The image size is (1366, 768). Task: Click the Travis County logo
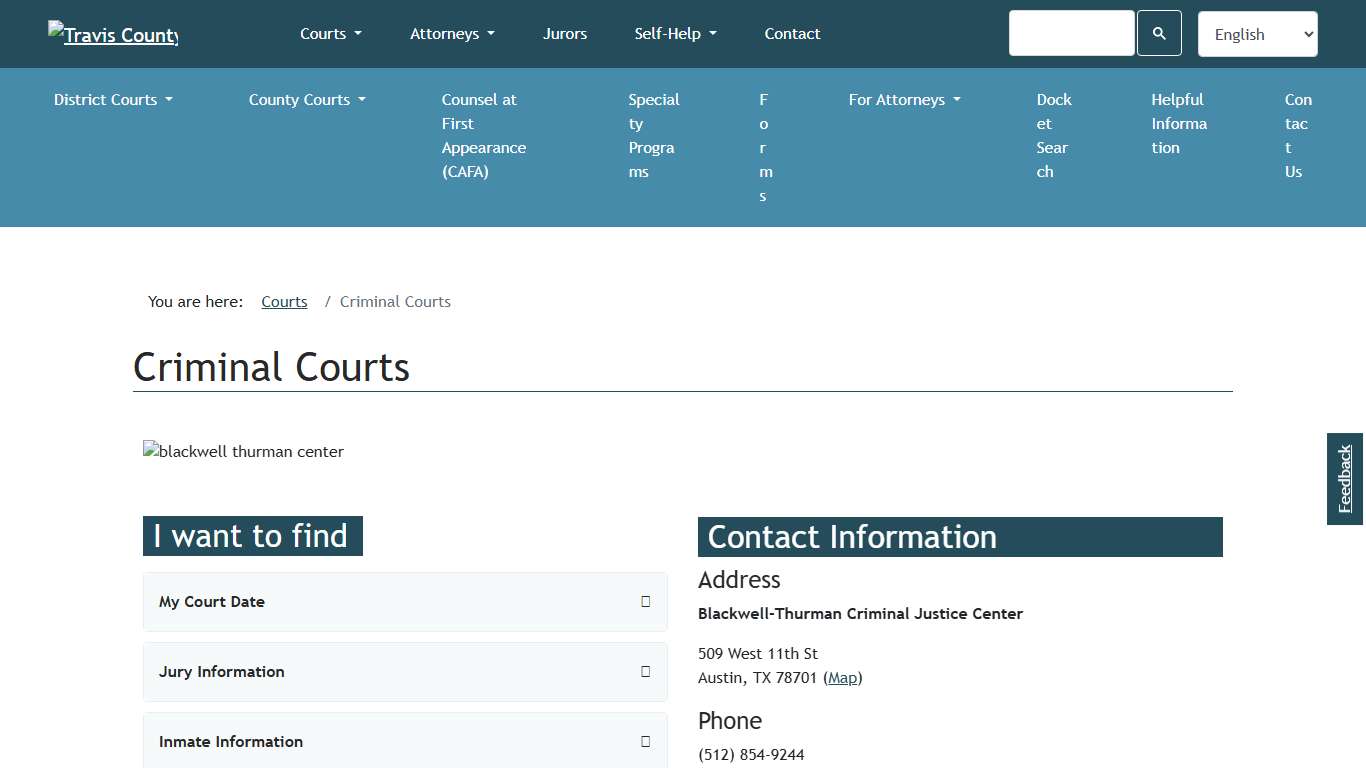112,34
